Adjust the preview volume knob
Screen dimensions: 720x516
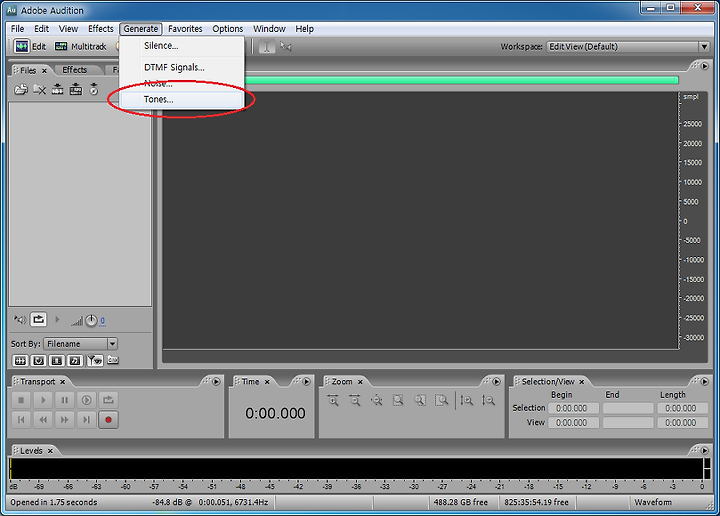[x=91, y=320]
